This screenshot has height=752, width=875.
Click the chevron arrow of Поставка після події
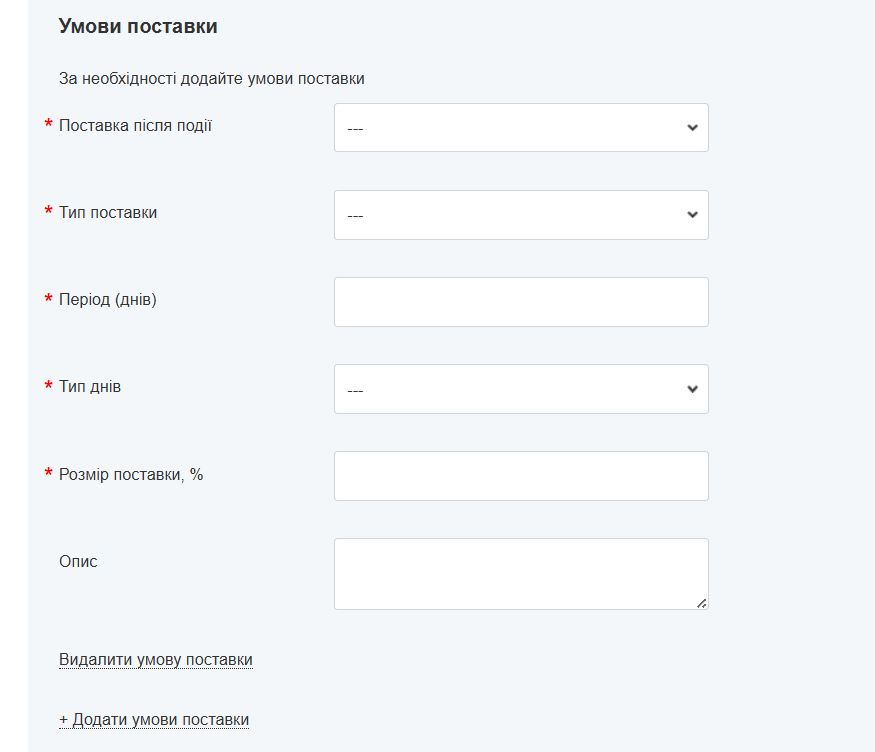point(692,128)
